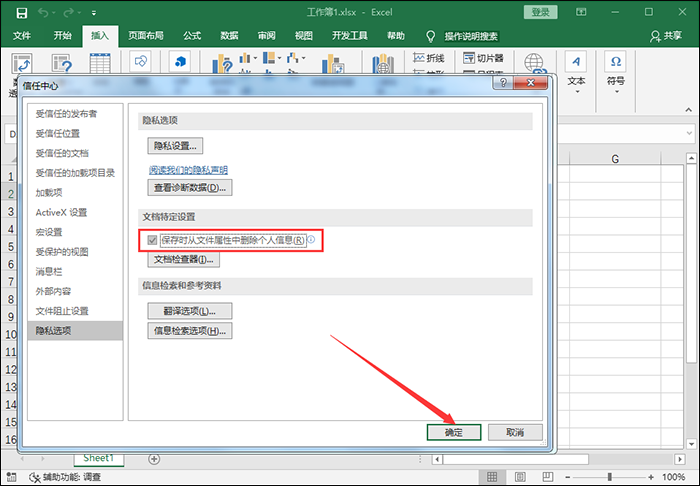This screenshot has width=700, height=486.
Task: Open the Quick Access Toolbar customize dropdown
Action: (x=94, y=13)
